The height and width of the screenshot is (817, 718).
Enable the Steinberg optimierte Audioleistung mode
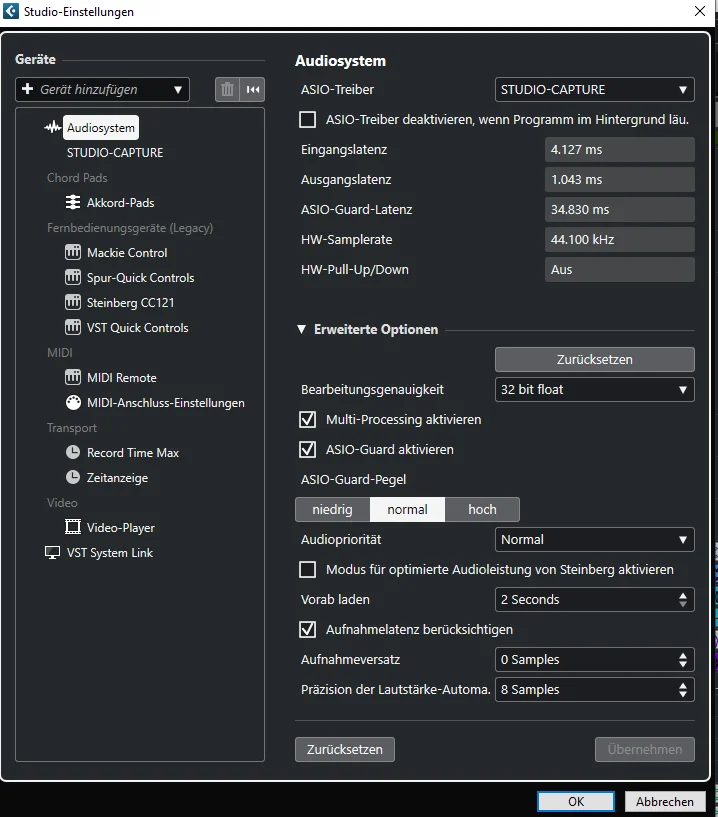tap(307, 570)
